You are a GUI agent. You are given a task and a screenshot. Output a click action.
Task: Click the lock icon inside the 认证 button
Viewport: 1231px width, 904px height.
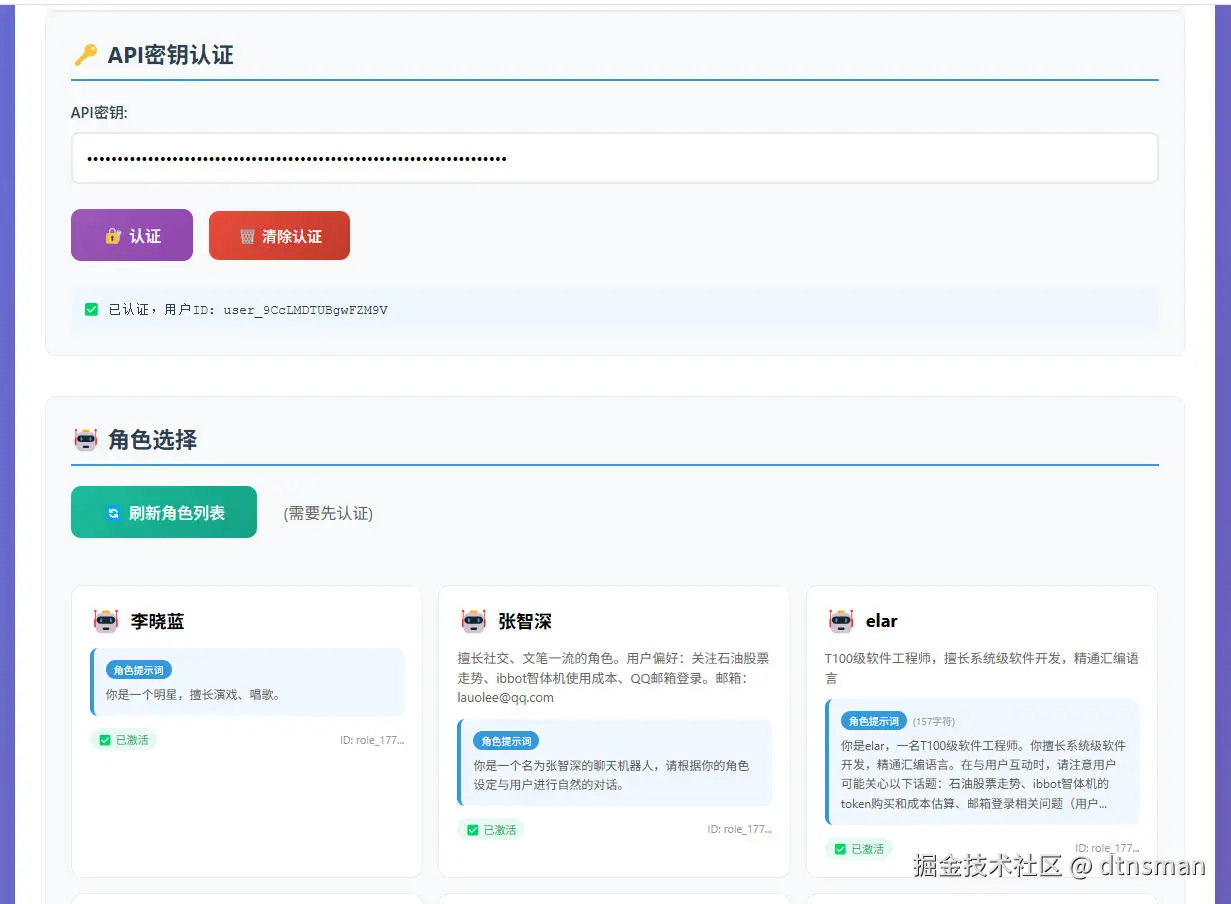112,235
